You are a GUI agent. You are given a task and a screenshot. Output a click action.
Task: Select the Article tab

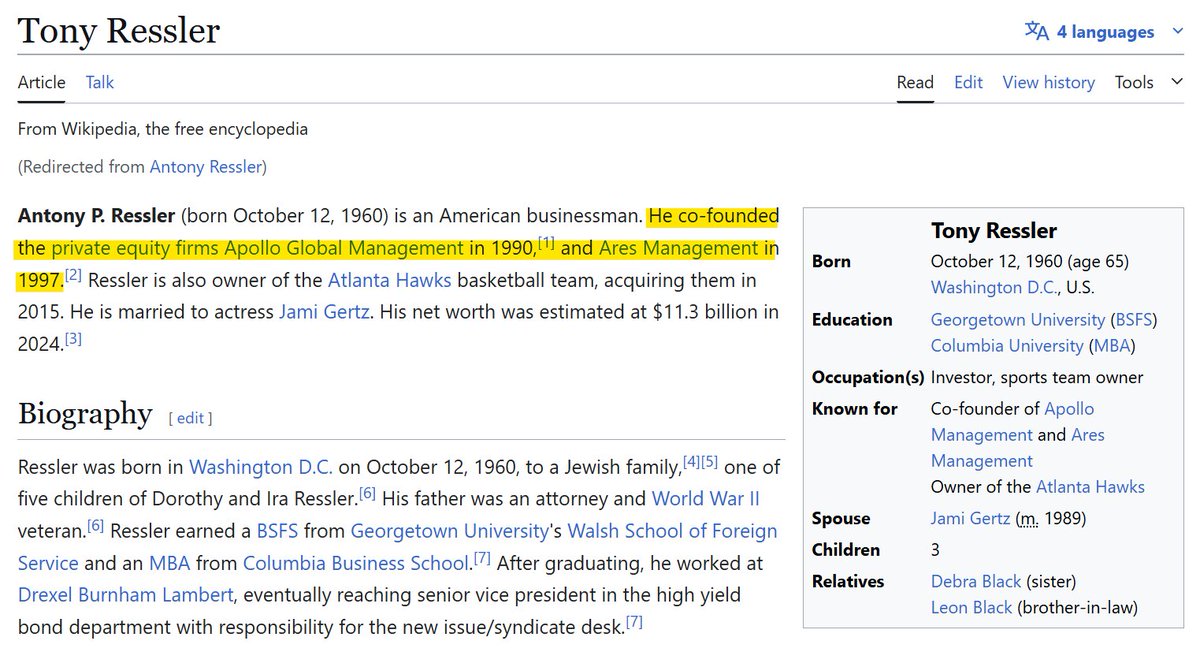point(42,82)
